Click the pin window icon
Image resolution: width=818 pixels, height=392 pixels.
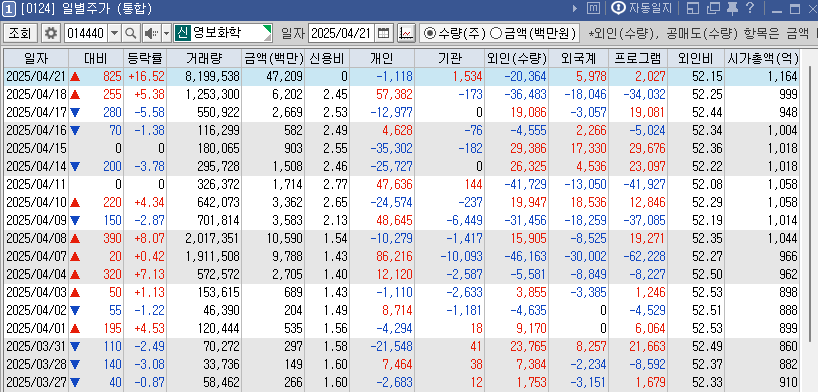(732, 8)
